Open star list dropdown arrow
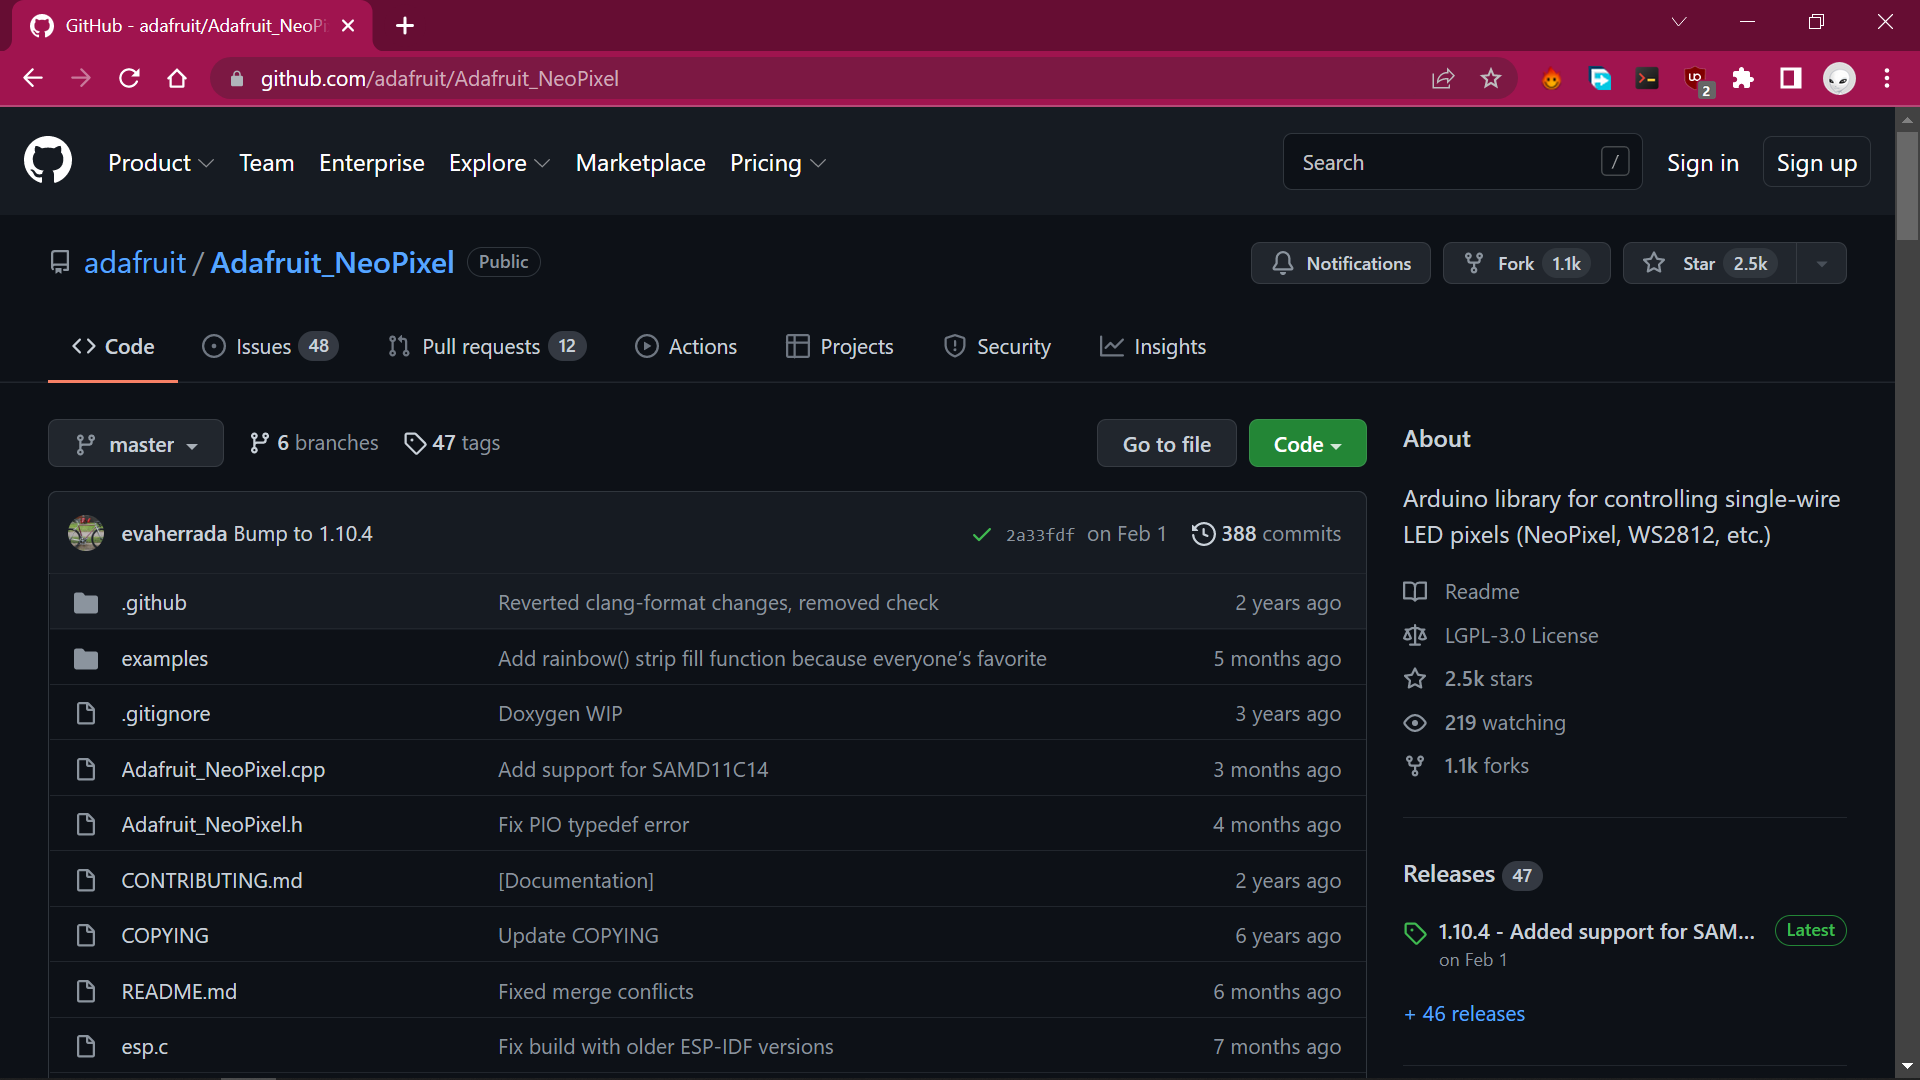This screenshot has height=1080, width=1920. [1821, 263]
